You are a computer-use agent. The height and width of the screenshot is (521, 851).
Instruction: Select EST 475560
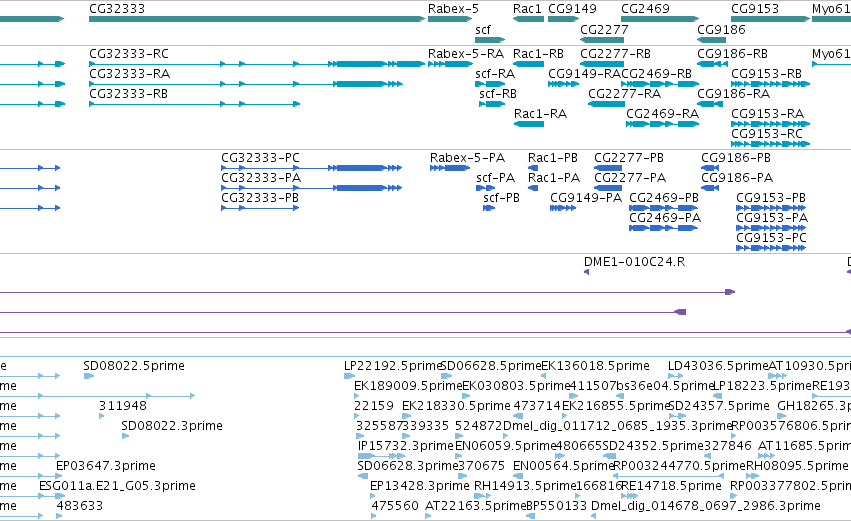(x=395, y=505)
